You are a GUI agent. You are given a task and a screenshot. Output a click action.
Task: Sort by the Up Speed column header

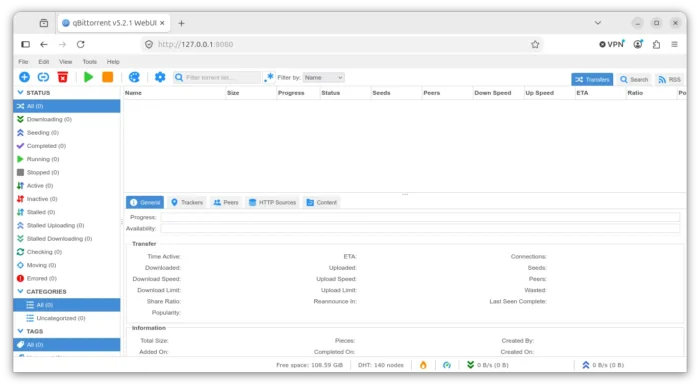point(549,93)
